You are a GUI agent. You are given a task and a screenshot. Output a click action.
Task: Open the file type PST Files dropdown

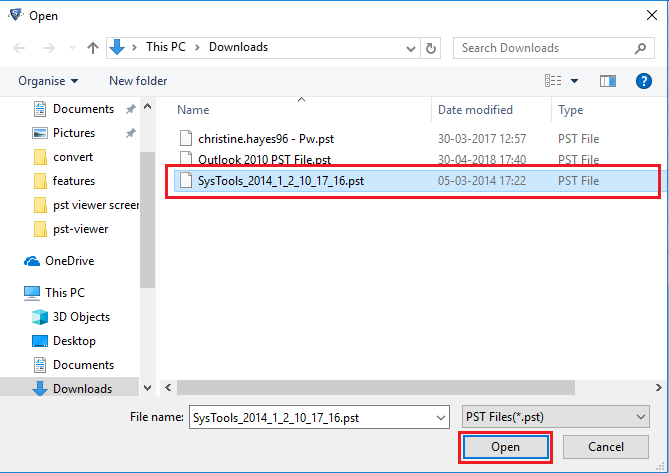tap(556, 417)
